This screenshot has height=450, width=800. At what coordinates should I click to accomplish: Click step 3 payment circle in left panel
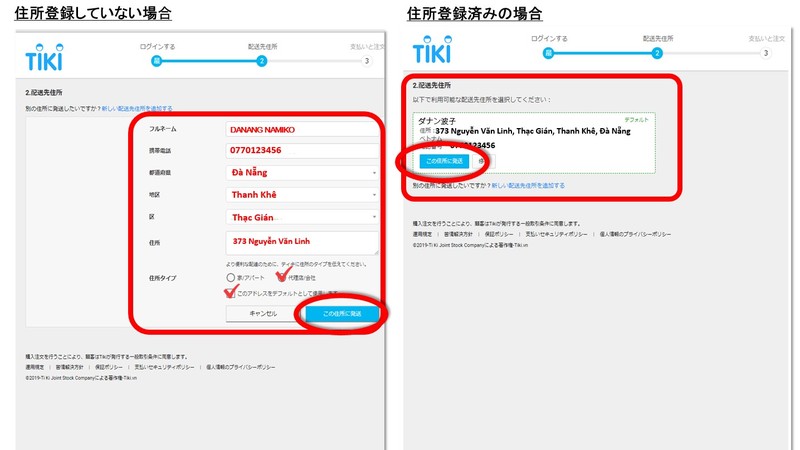(366, 61)
